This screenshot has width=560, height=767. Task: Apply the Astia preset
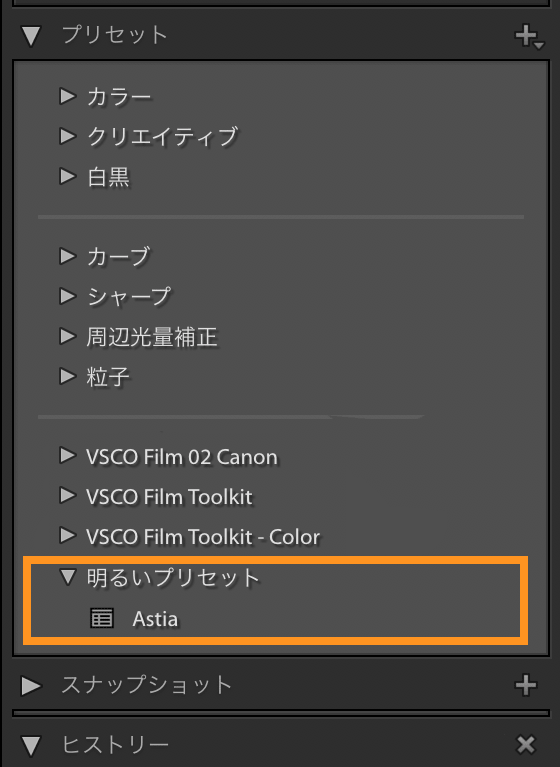pyautogui.click(x=155, y=619)
